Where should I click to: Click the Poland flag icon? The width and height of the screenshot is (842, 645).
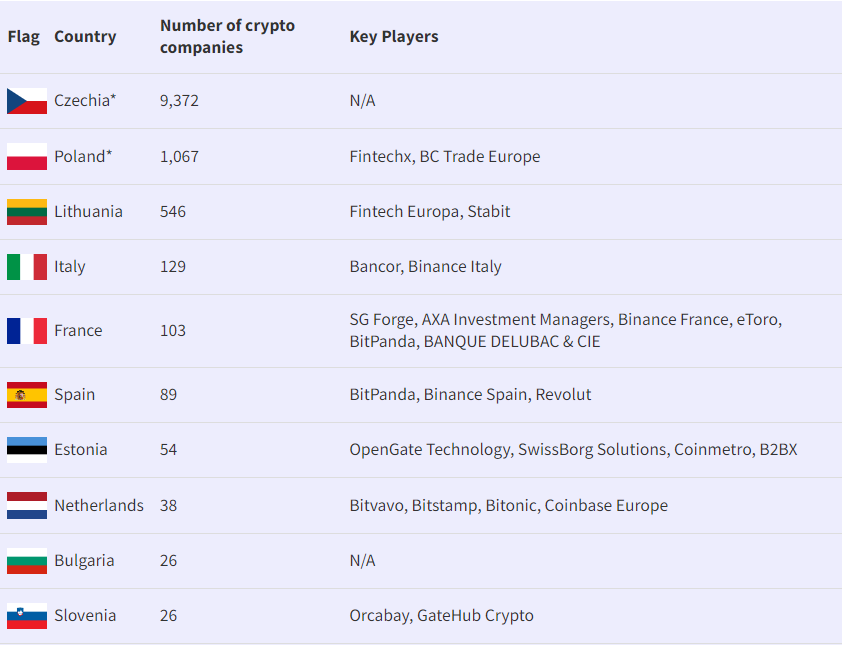tap(27, 156)
